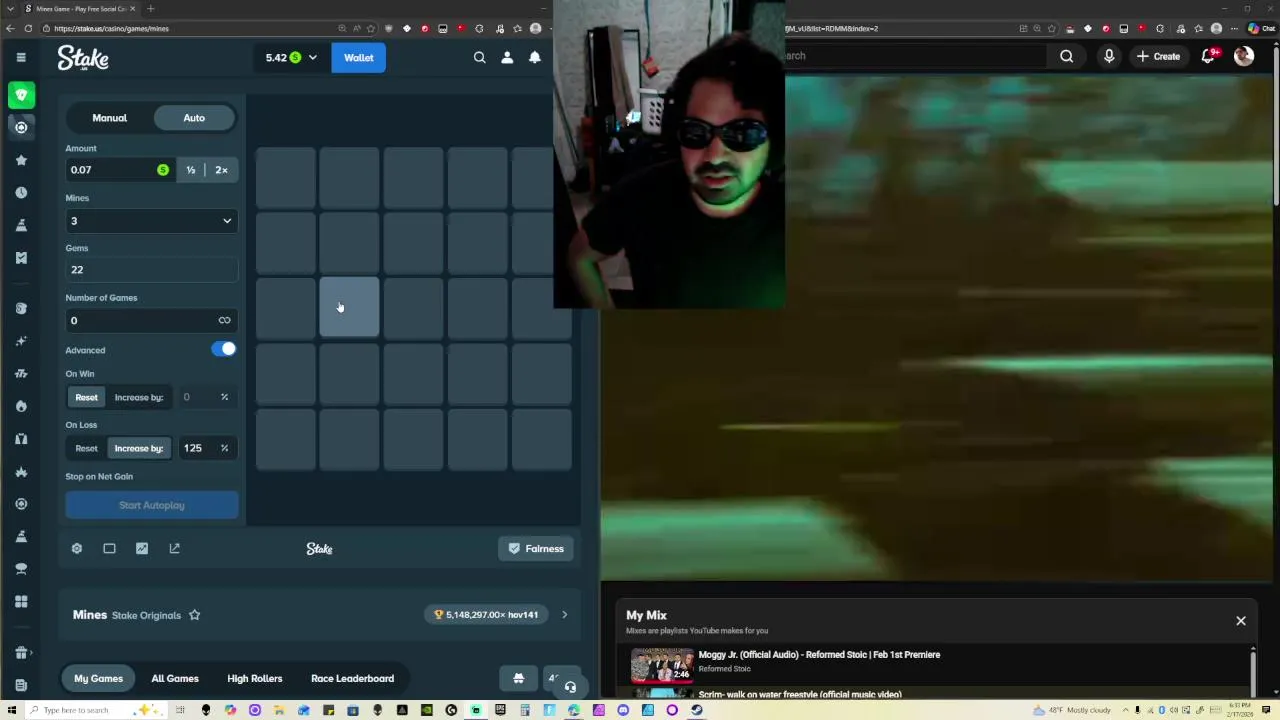This screenshot has width=1280, height=720.
Task: Expand the Mines count dropdown
Action: 152,221
